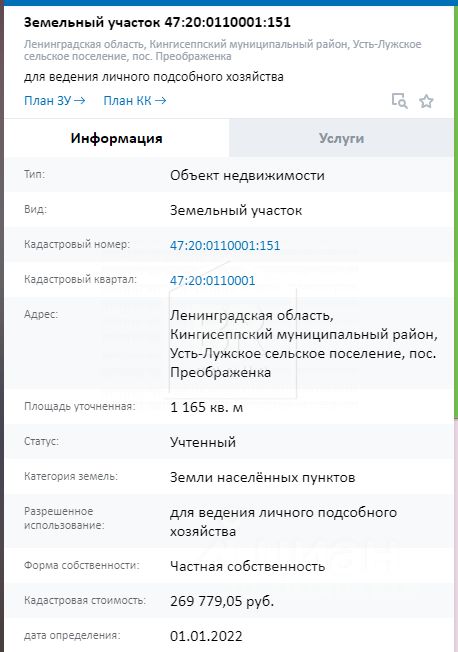
Task: Click the Земельный участок value in Вид row
Action: [236, 210]
